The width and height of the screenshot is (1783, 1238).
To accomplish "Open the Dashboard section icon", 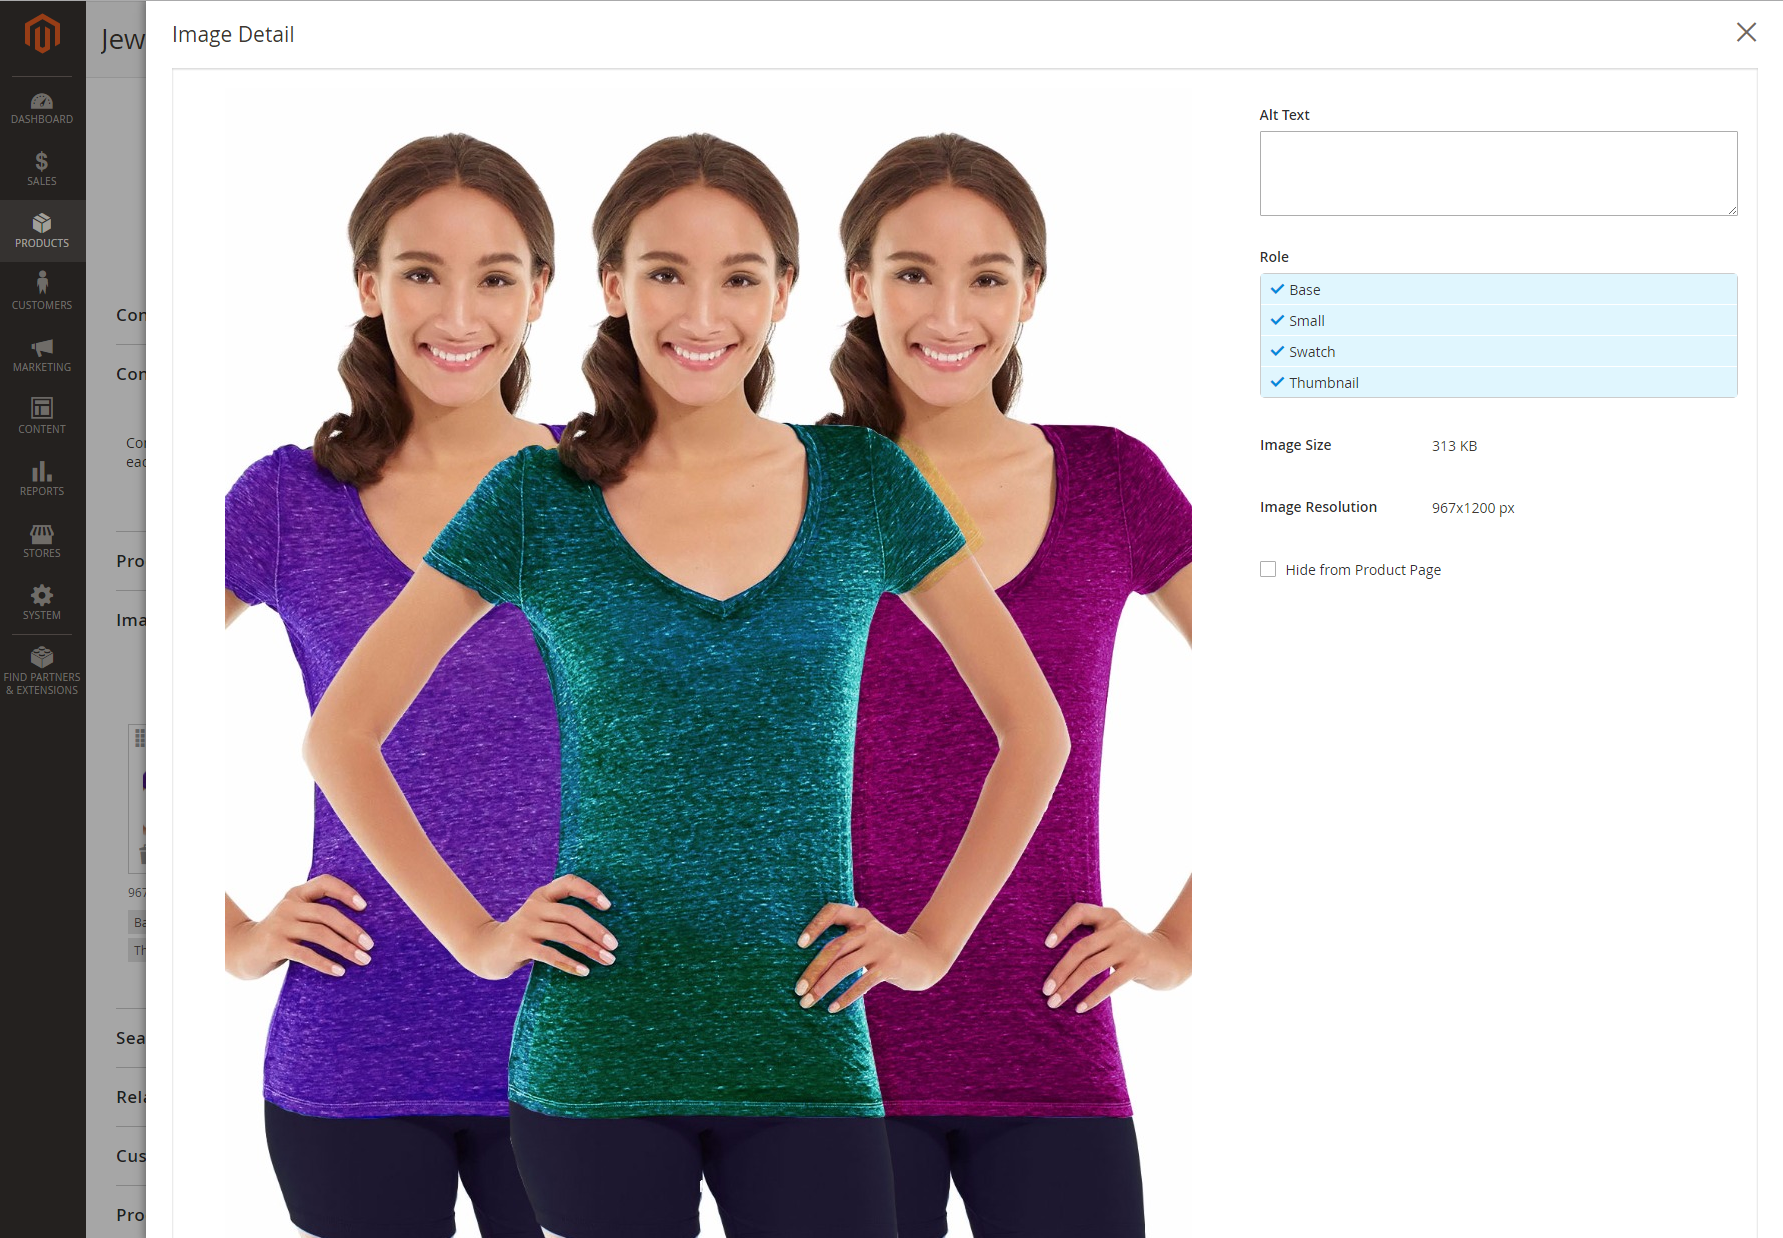I will point(42,101).
